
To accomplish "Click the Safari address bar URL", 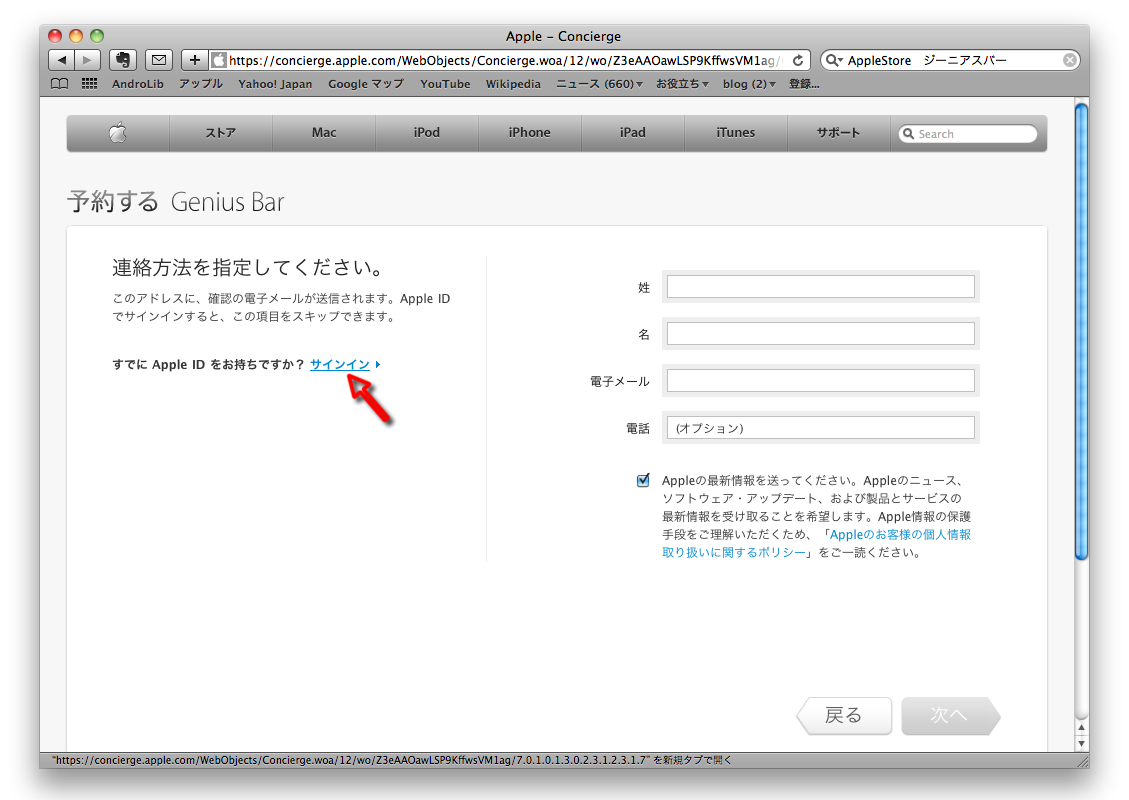I will (502, 60).
